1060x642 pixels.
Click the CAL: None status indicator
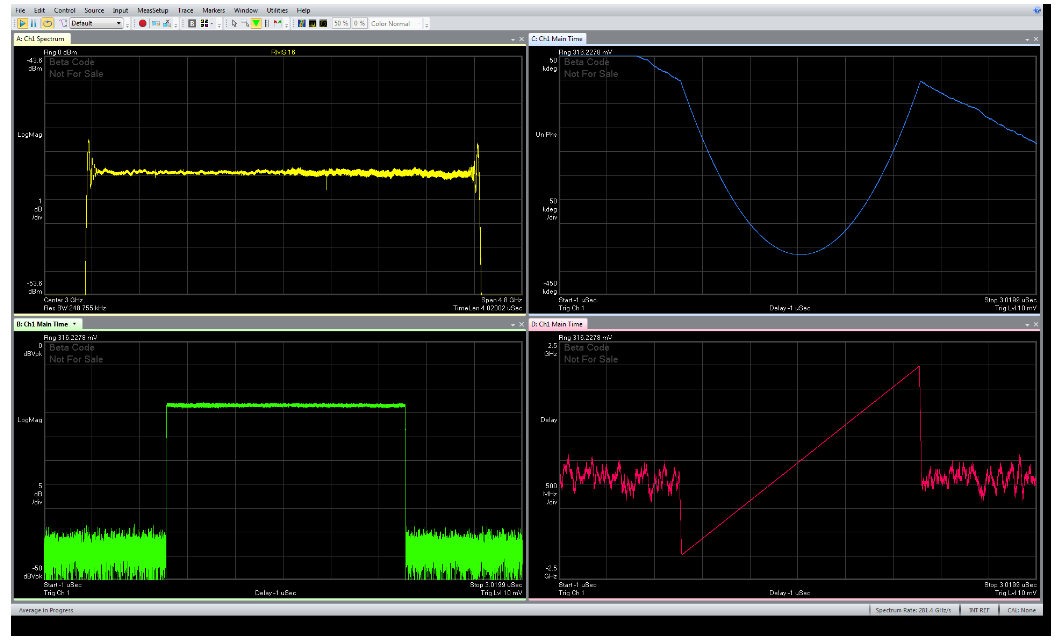1019,610
